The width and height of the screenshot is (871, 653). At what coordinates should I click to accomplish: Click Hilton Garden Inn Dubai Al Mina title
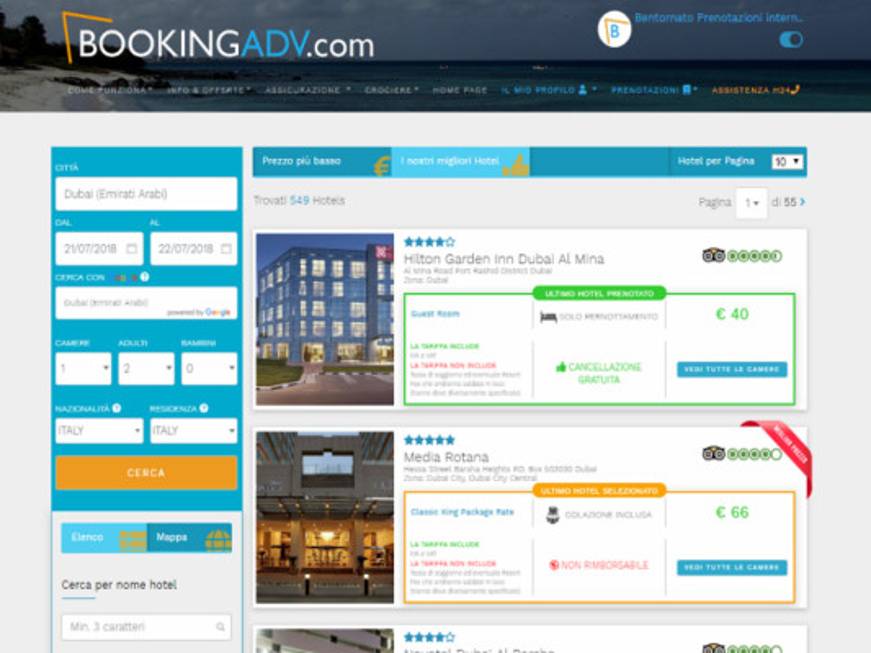point(504,259)
